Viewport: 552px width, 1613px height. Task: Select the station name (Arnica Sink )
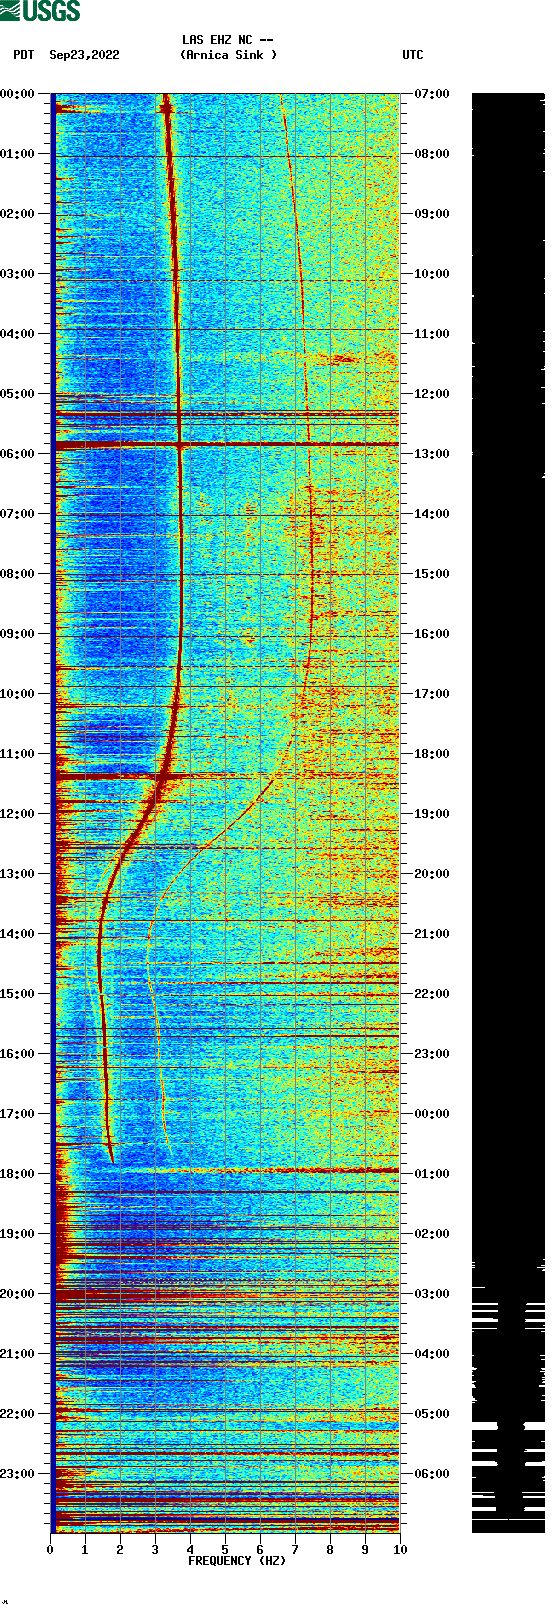point(229,55)
